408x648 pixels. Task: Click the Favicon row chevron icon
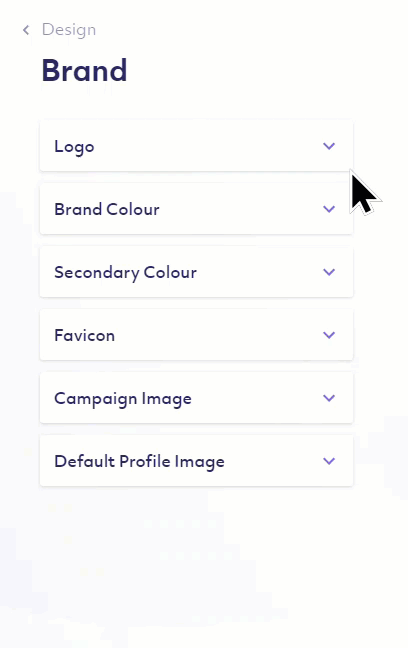329,335
